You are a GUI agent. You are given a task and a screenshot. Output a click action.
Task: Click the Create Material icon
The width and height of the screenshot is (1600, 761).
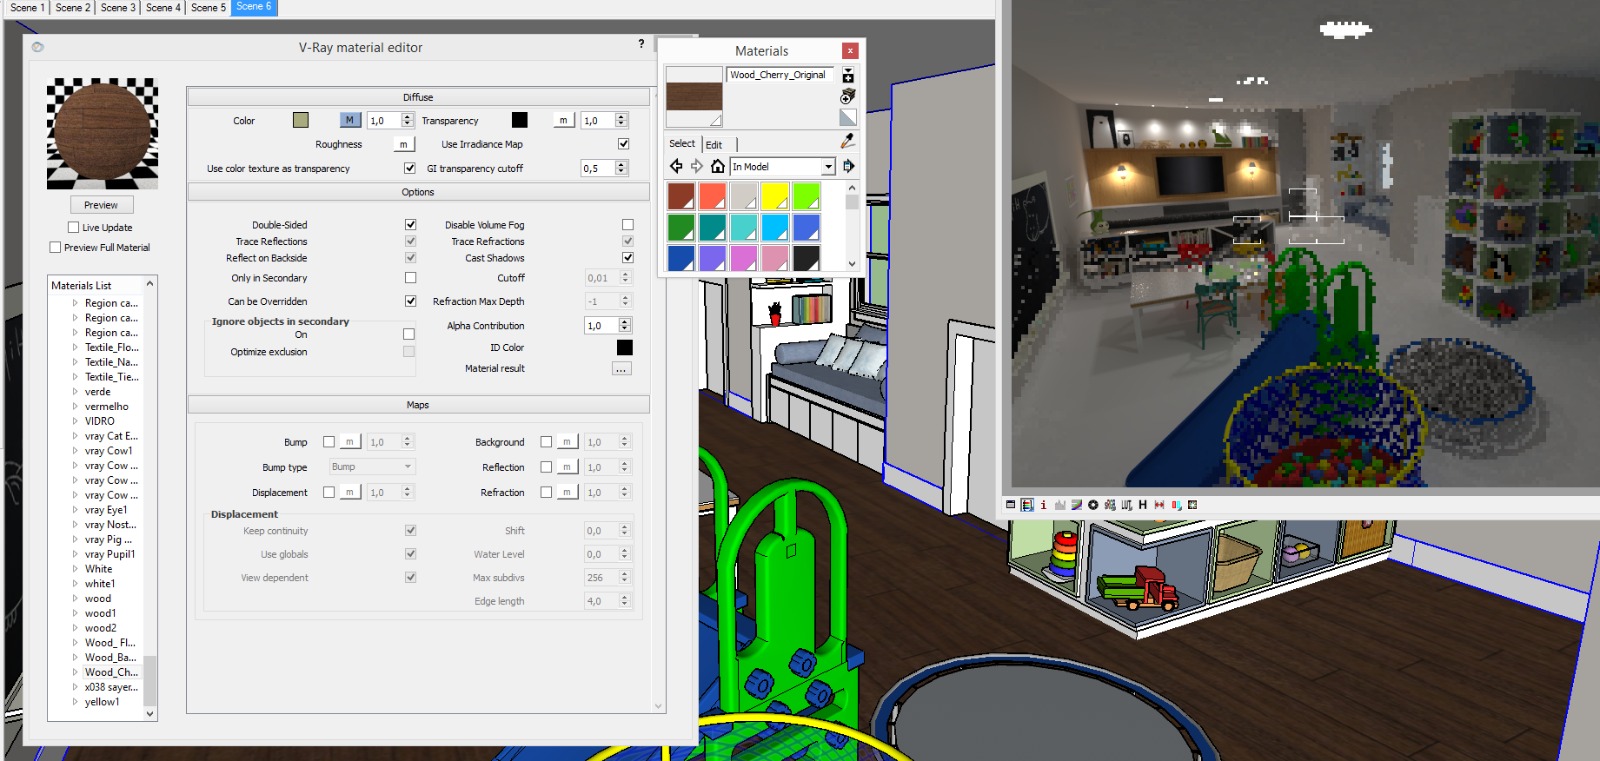point(848,76)
